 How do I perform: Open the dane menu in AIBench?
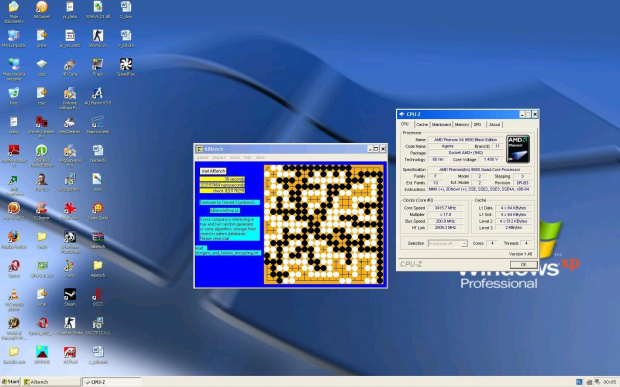260,157
